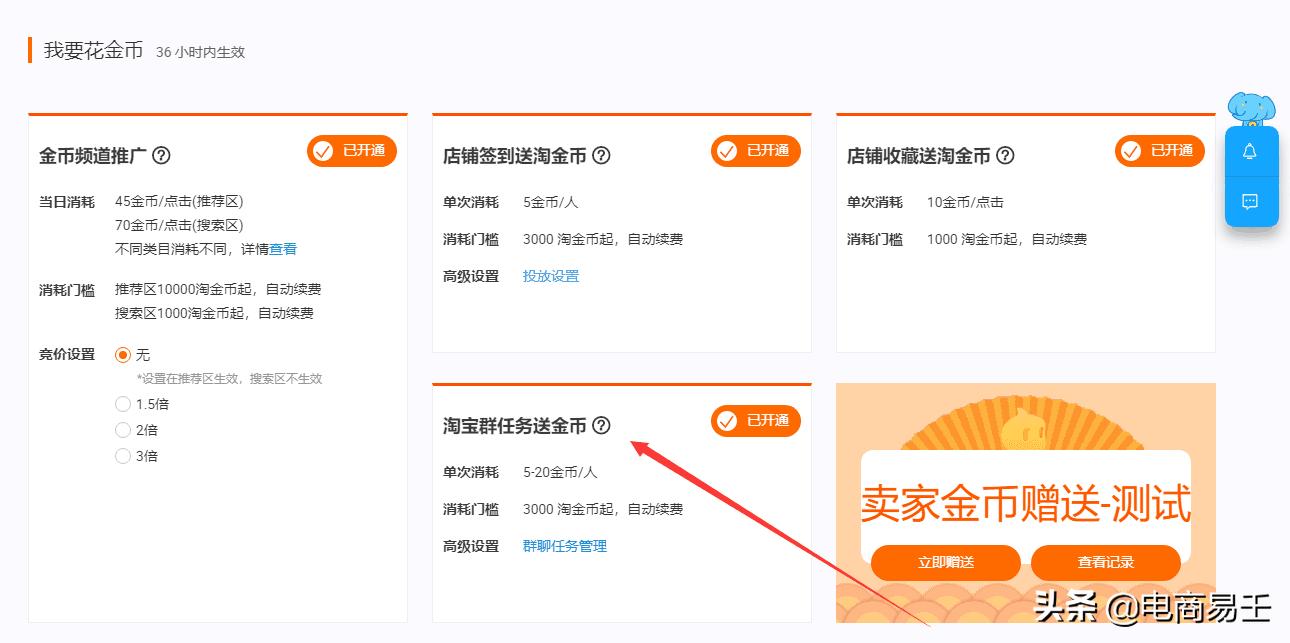Click 已开通 status on 店铺签到送淘金币
This screenshot has height=643, width=1290.
755,151
